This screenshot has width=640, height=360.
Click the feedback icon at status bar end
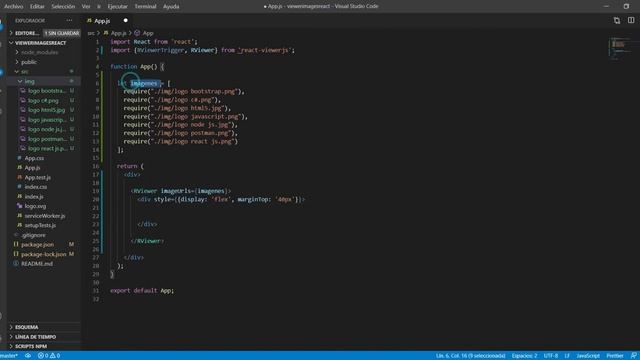633,356
